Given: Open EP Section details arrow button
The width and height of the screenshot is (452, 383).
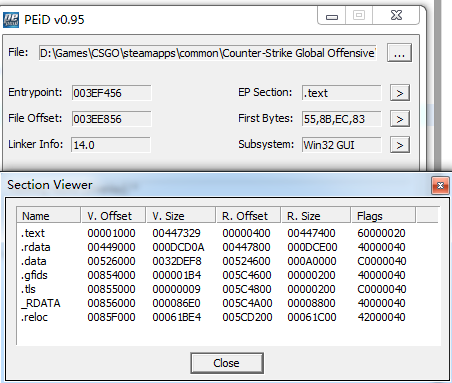Looking at the screenshot, I should [x=400, y=93].
